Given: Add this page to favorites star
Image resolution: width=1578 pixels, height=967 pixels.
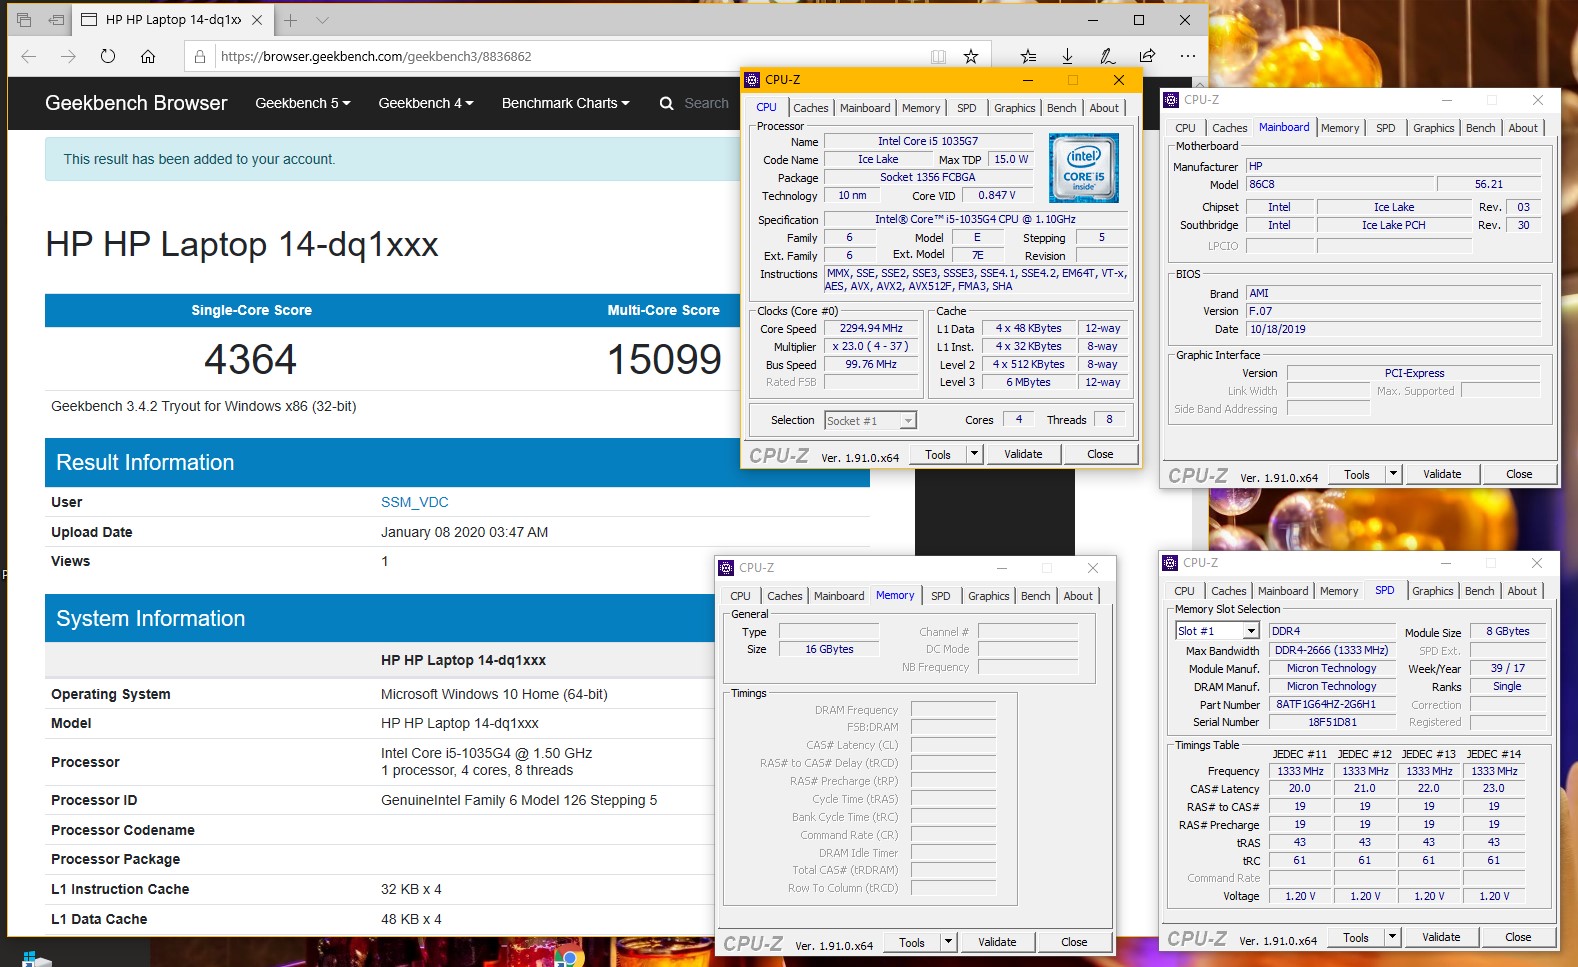Looking at the screenshot, I should (x=970, y=57).
